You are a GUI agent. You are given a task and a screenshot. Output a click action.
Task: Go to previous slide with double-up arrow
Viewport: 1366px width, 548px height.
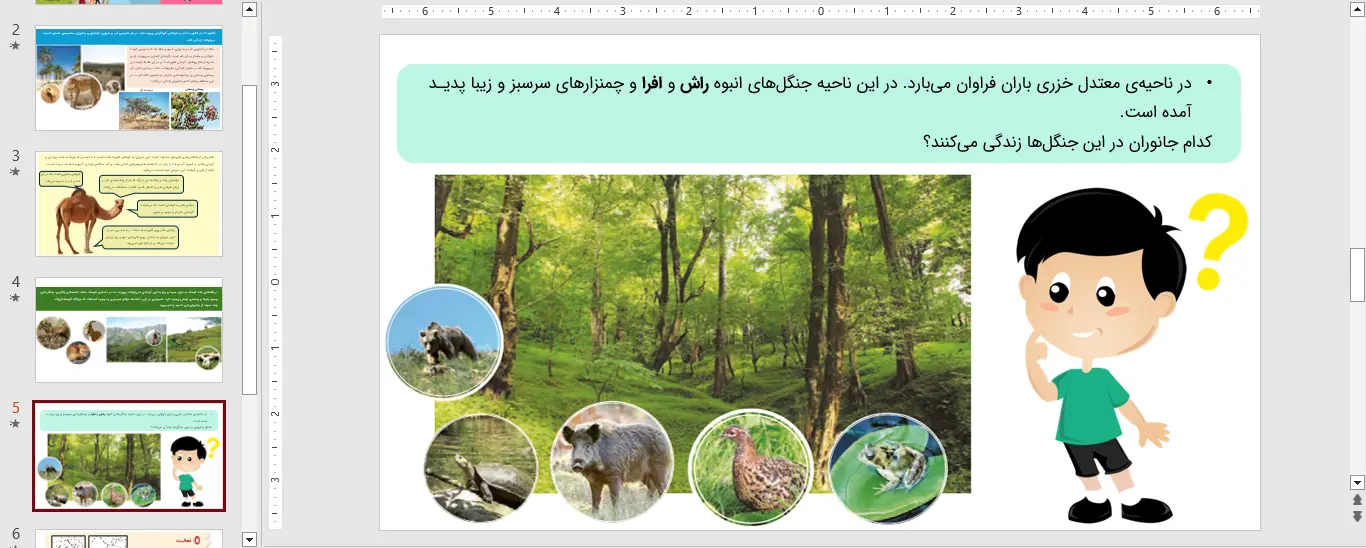(x=1357, y=499)
